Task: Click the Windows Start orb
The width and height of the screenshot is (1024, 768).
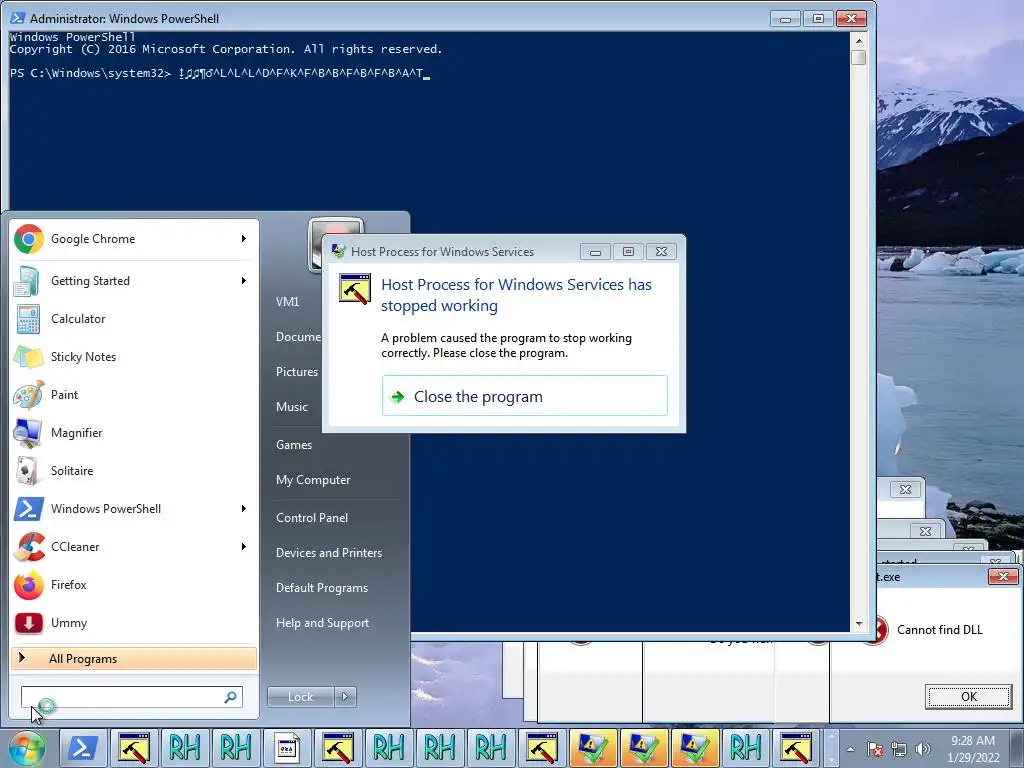Action: [25, 748]
